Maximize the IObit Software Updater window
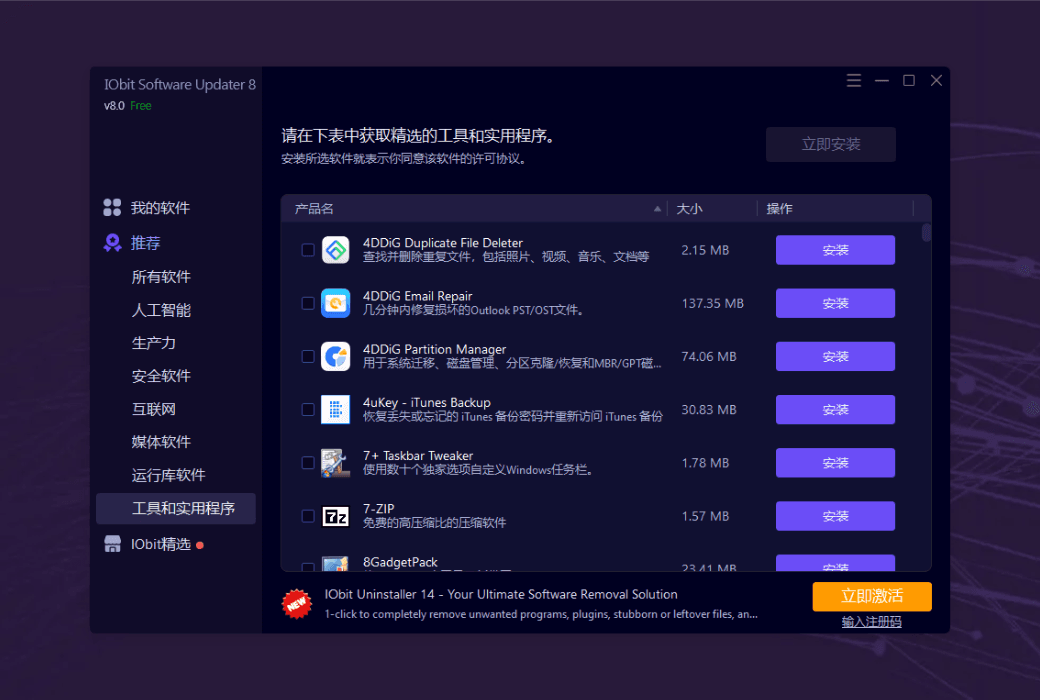1040x700 pixels. coord(909,80)
